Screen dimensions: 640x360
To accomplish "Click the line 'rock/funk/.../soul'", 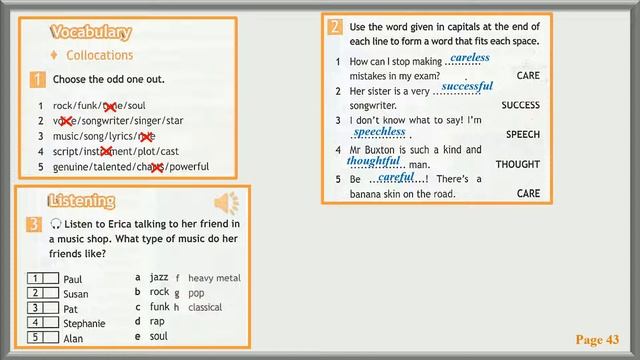I will (99, 106).
